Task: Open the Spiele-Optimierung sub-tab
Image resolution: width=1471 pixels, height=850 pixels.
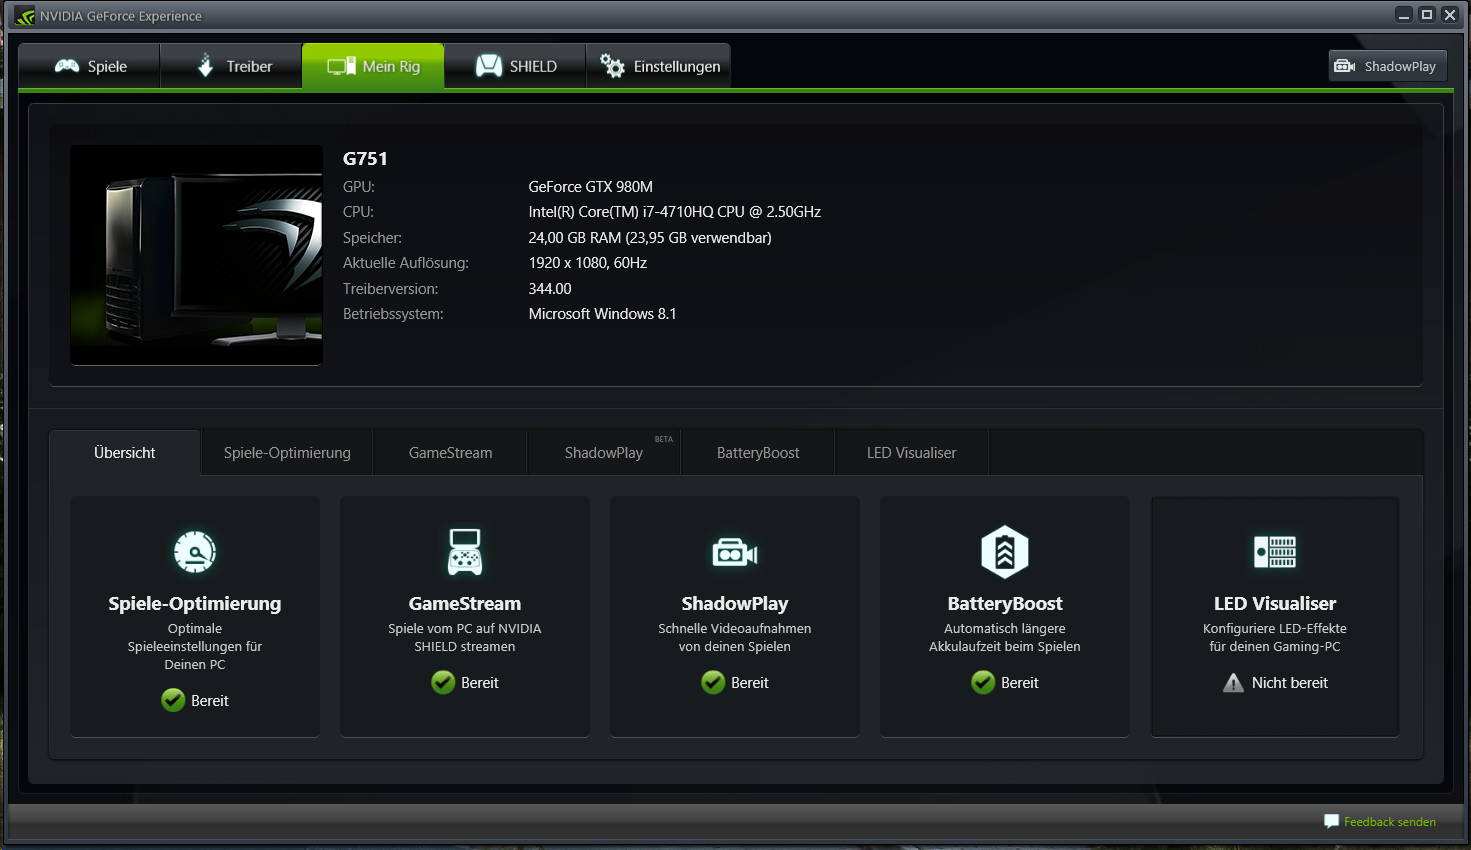Action: click(287, 453)
